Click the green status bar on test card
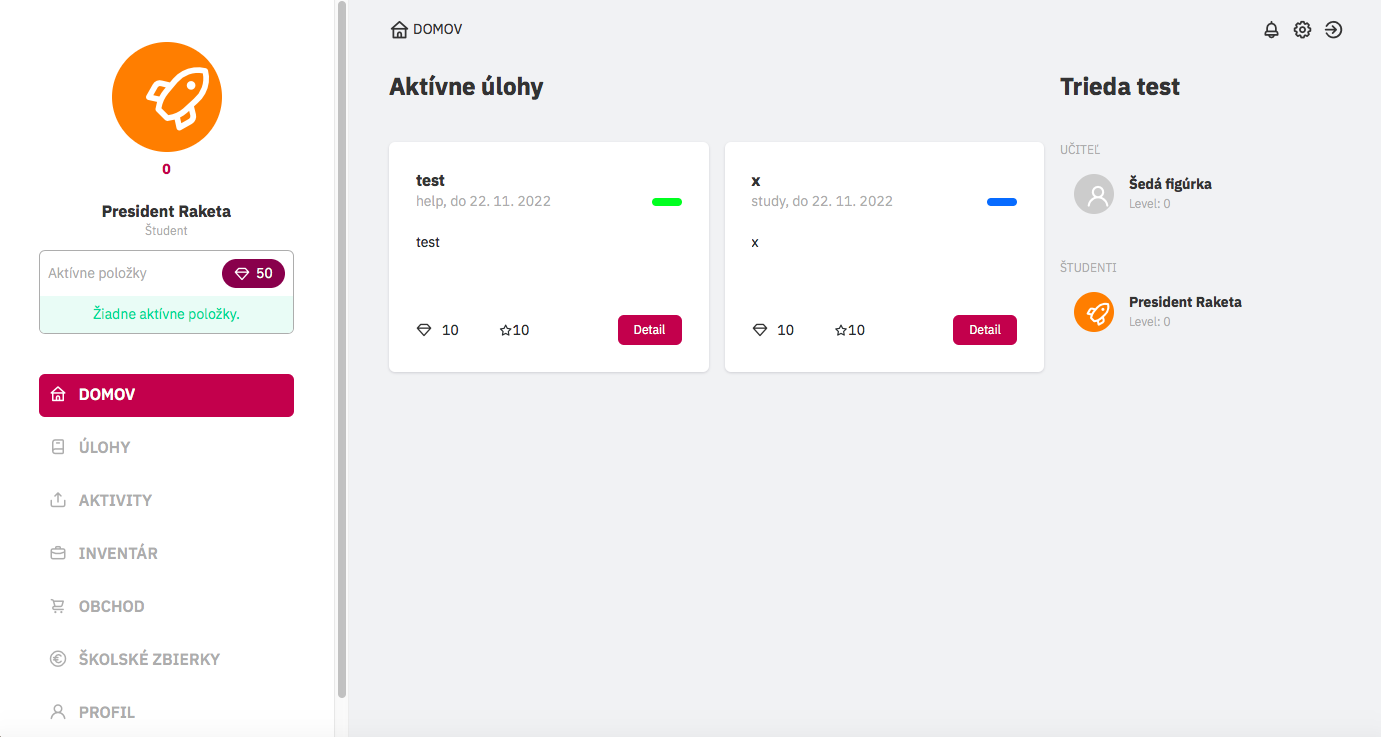Viewport: 1381px width, 737px height. (667, 202)
